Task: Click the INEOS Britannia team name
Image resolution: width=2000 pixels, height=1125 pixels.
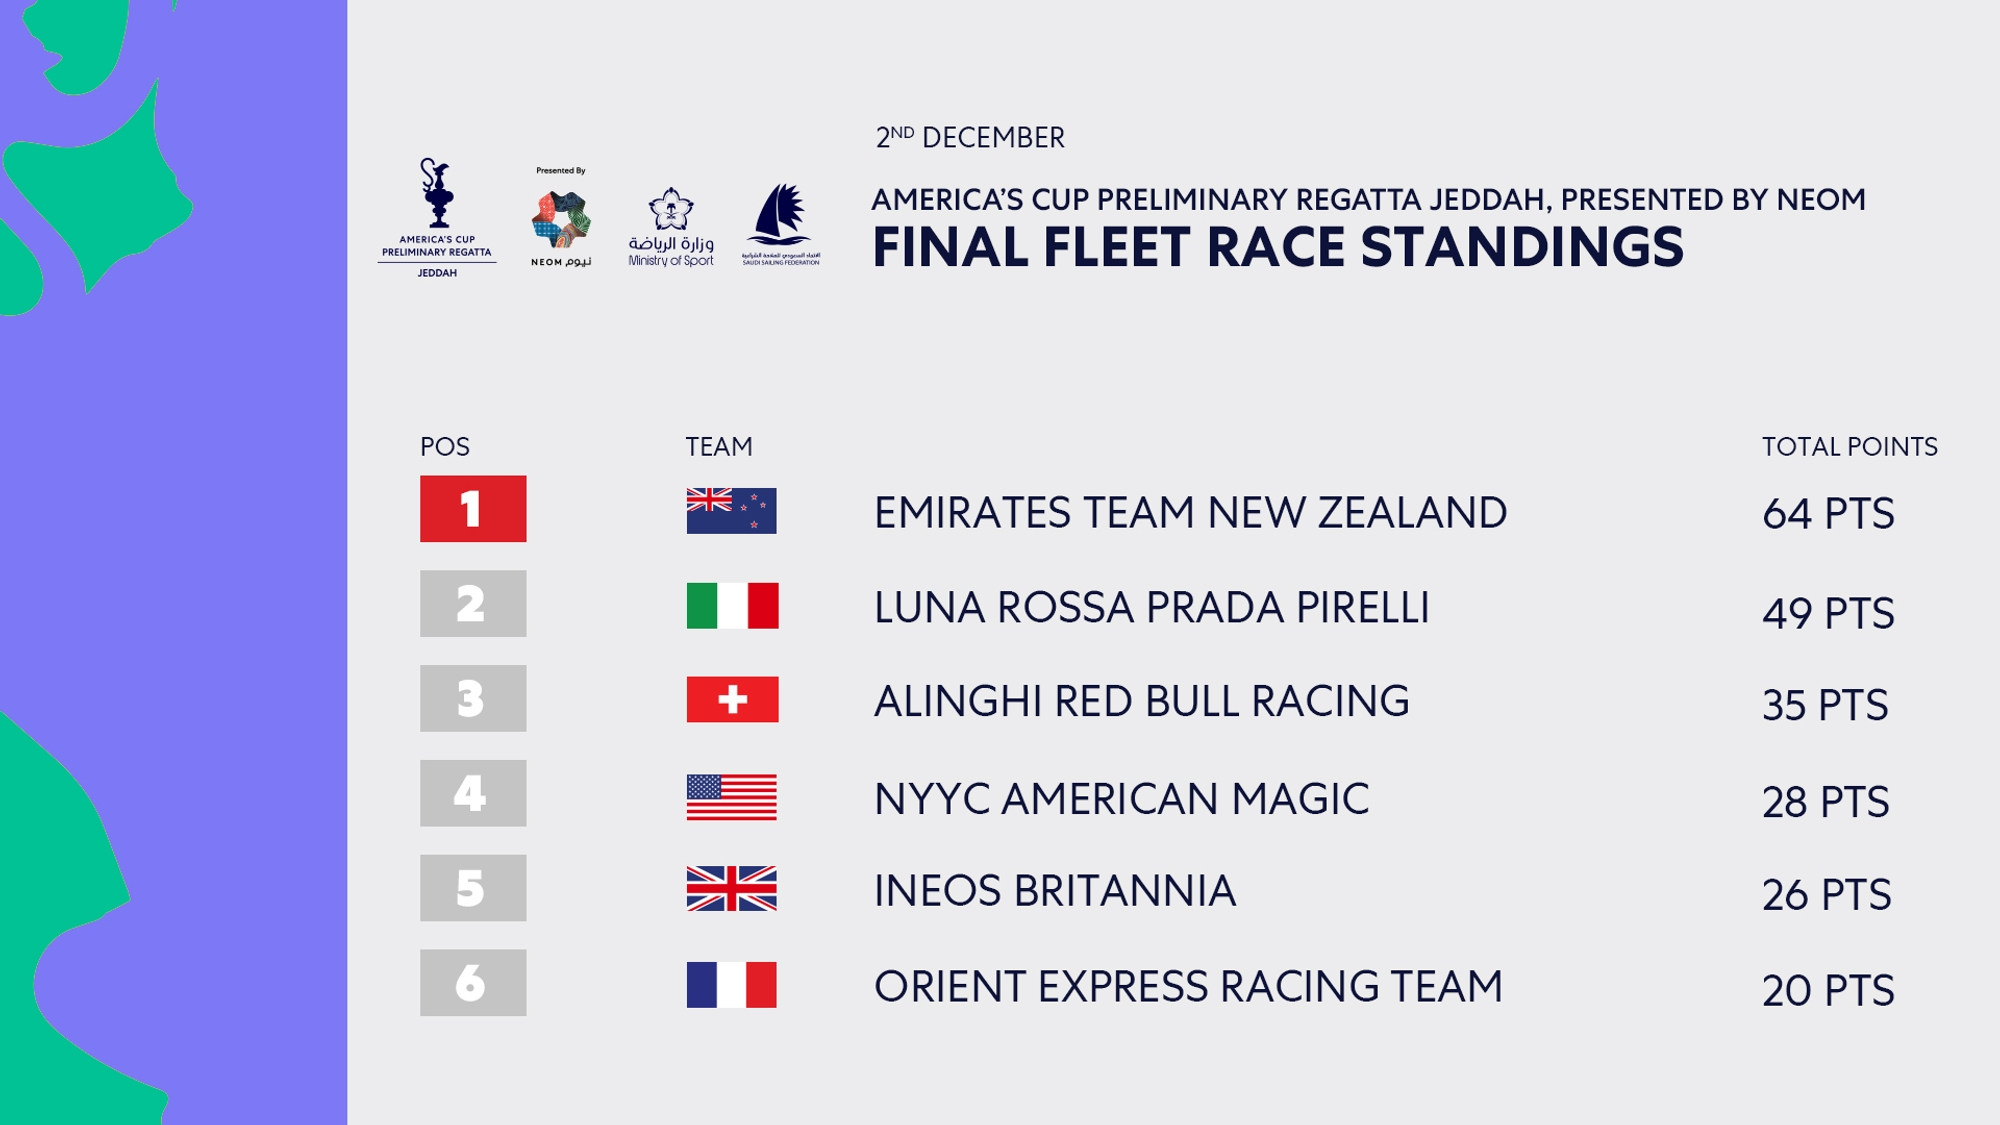Action: click(x=1055, y=891)
